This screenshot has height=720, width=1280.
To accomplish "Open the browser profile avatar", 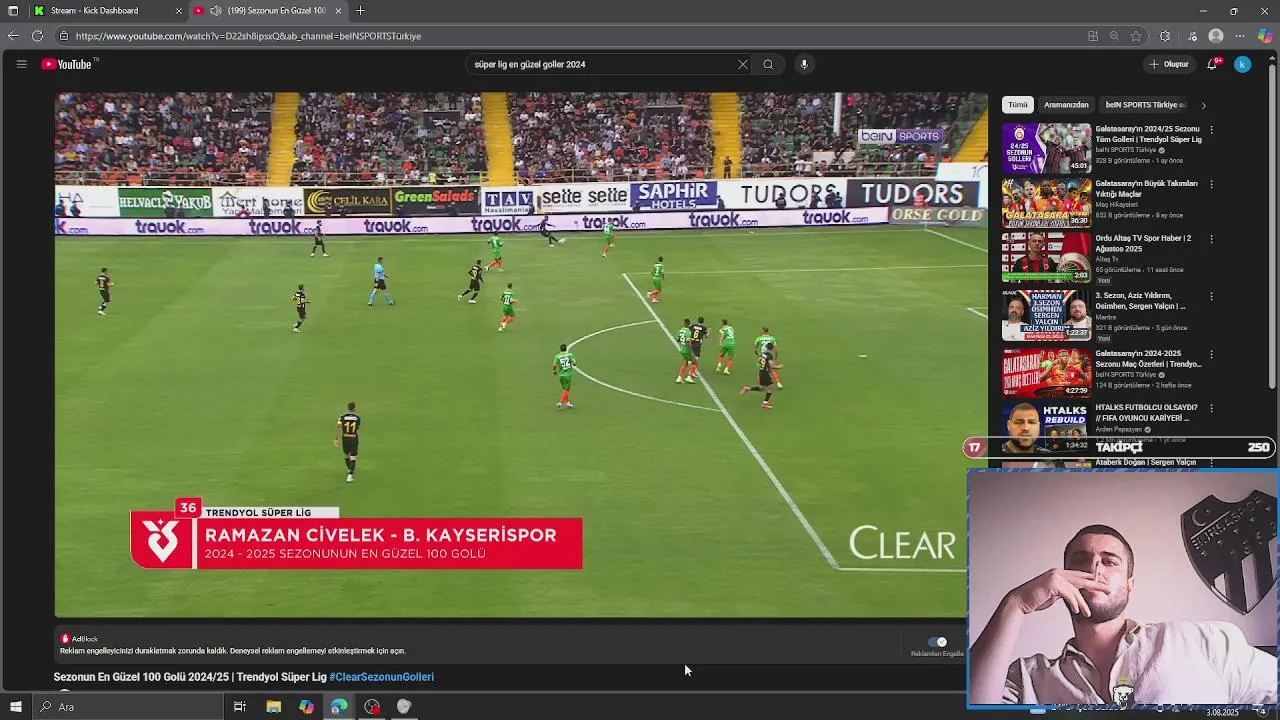I will pyautogui.click(x=1216, y=36).
